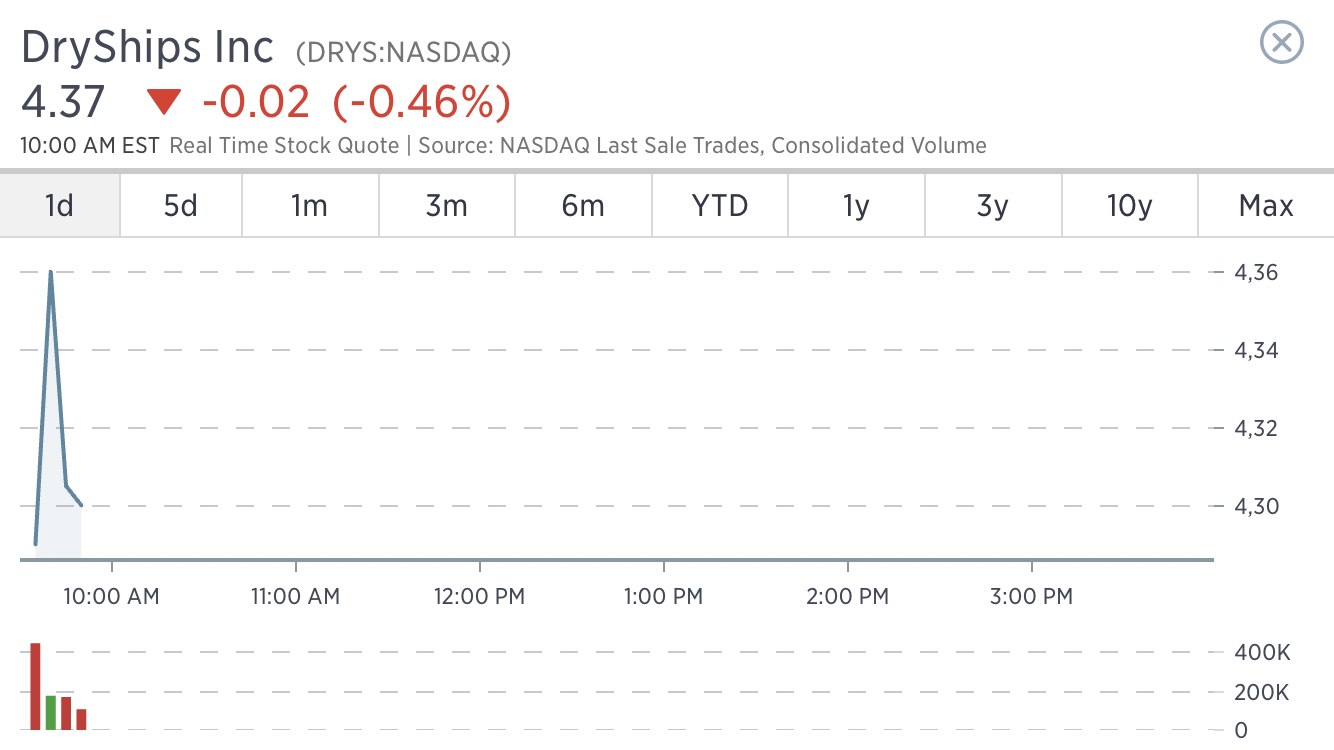
Task: Click the red down-arrow price change icon
Action: tap(163, 102)
